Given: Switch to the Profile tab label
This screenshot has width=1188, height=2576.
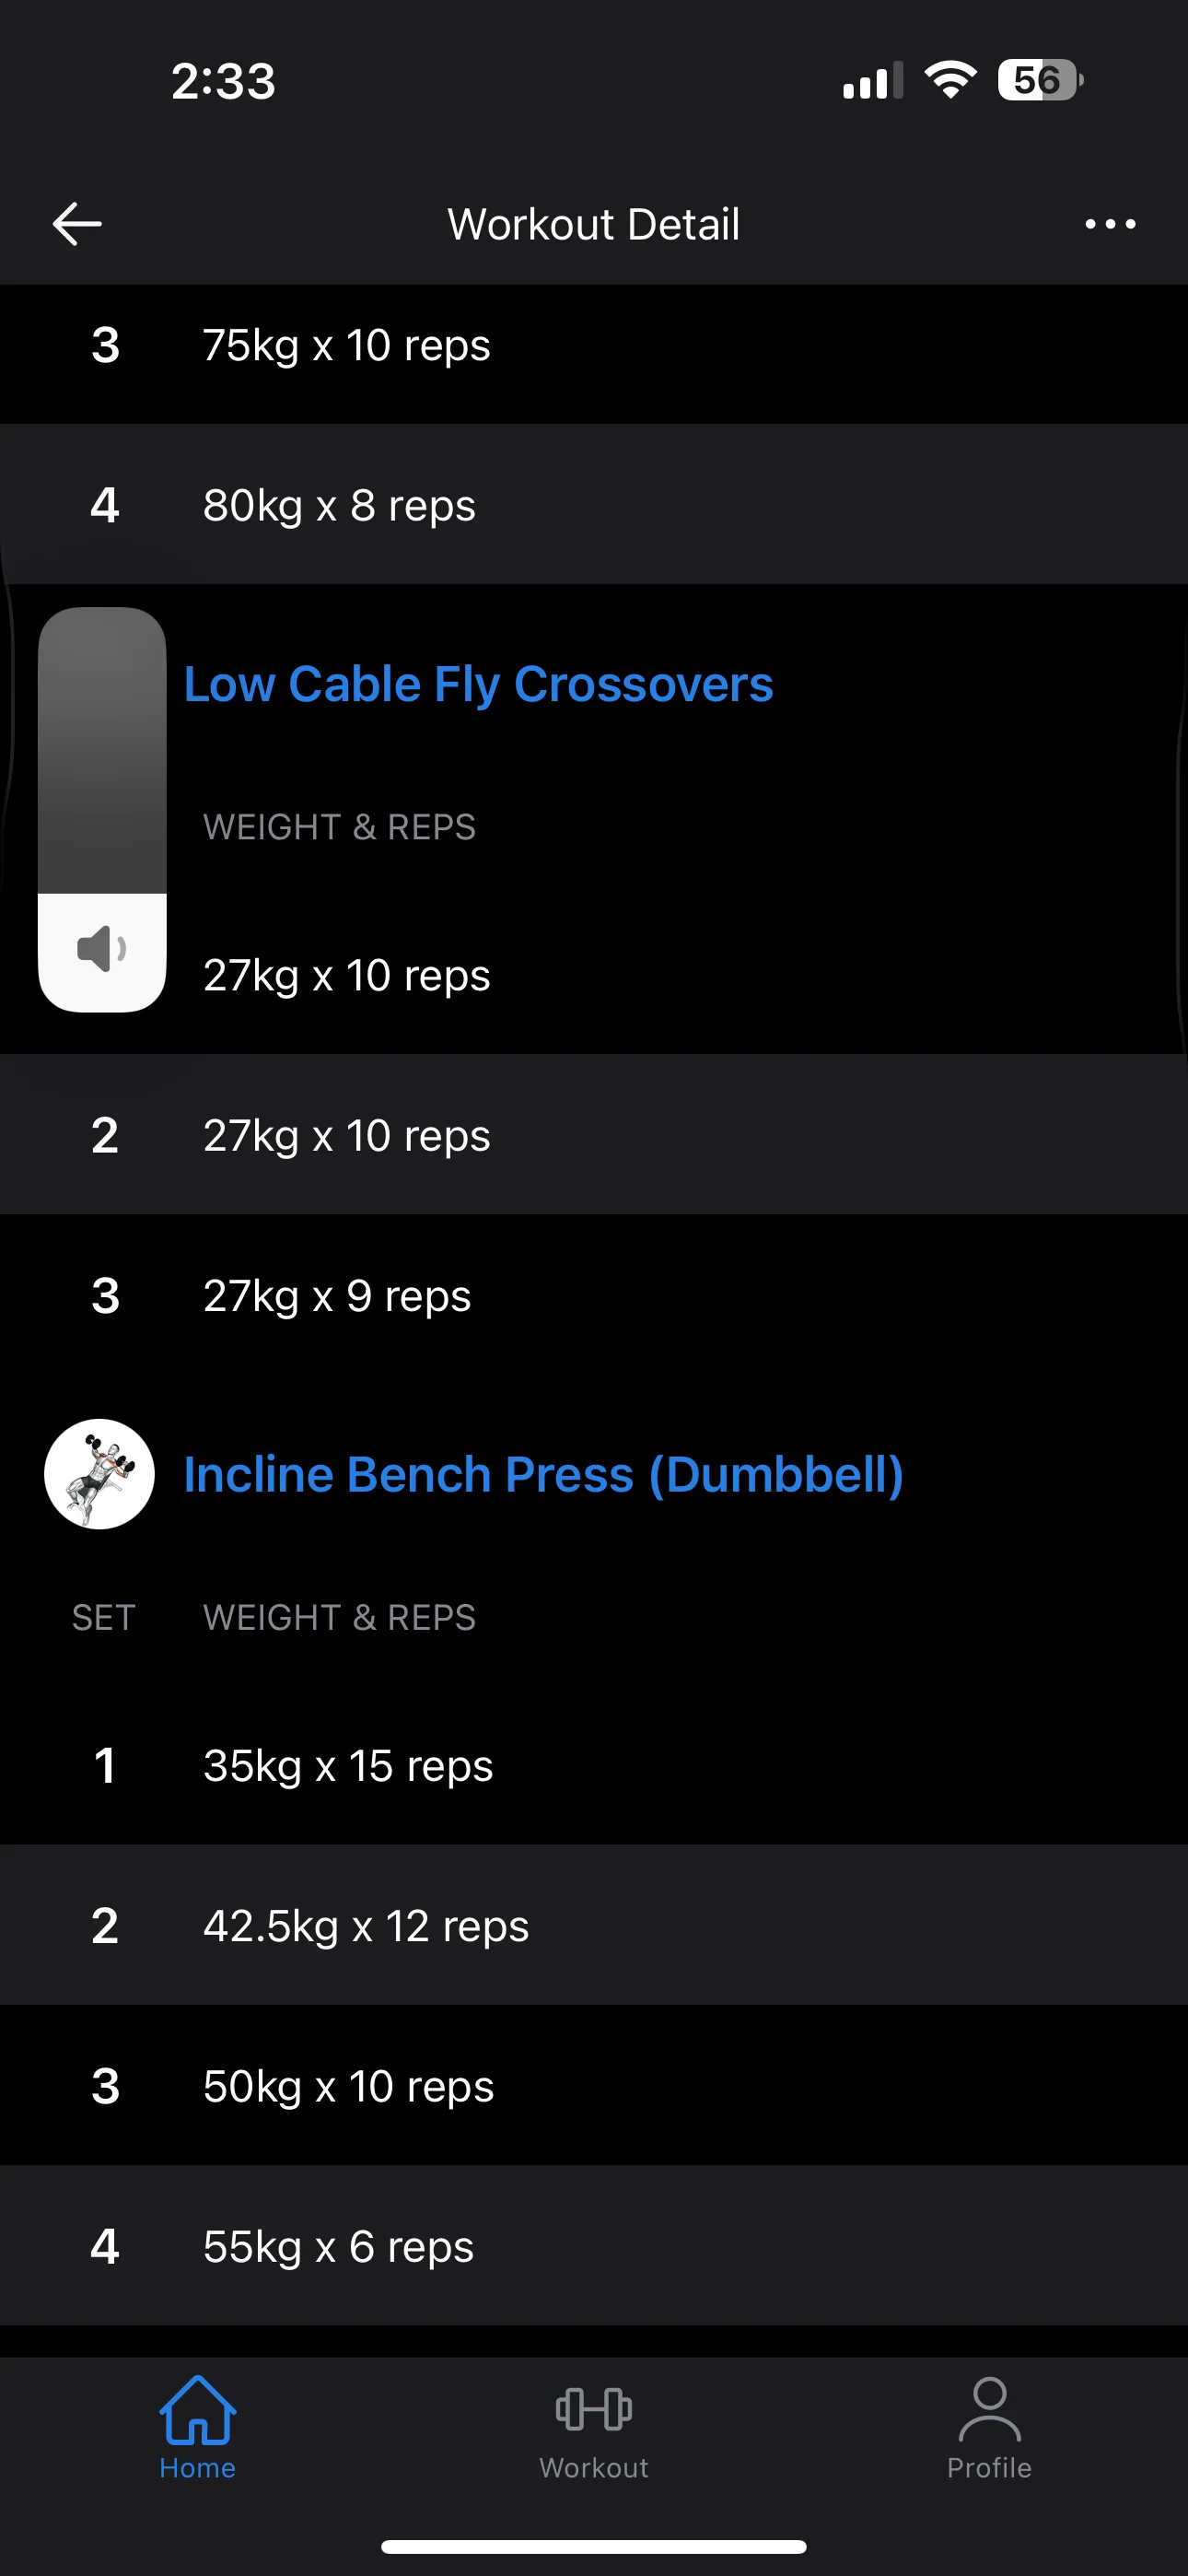Looking at the screenshot, I should [989, 2468].
